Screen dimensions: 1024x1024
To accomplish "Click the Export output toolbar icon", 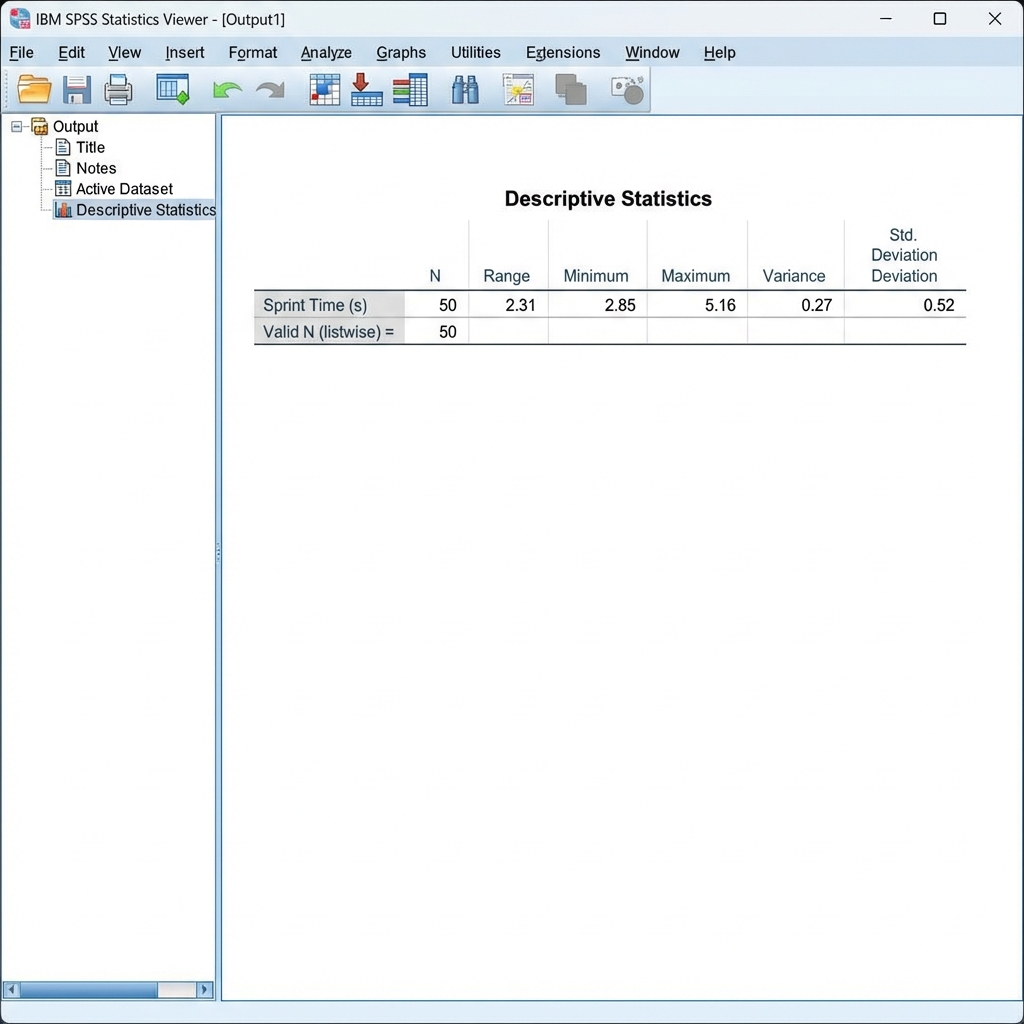I will 172,90.
